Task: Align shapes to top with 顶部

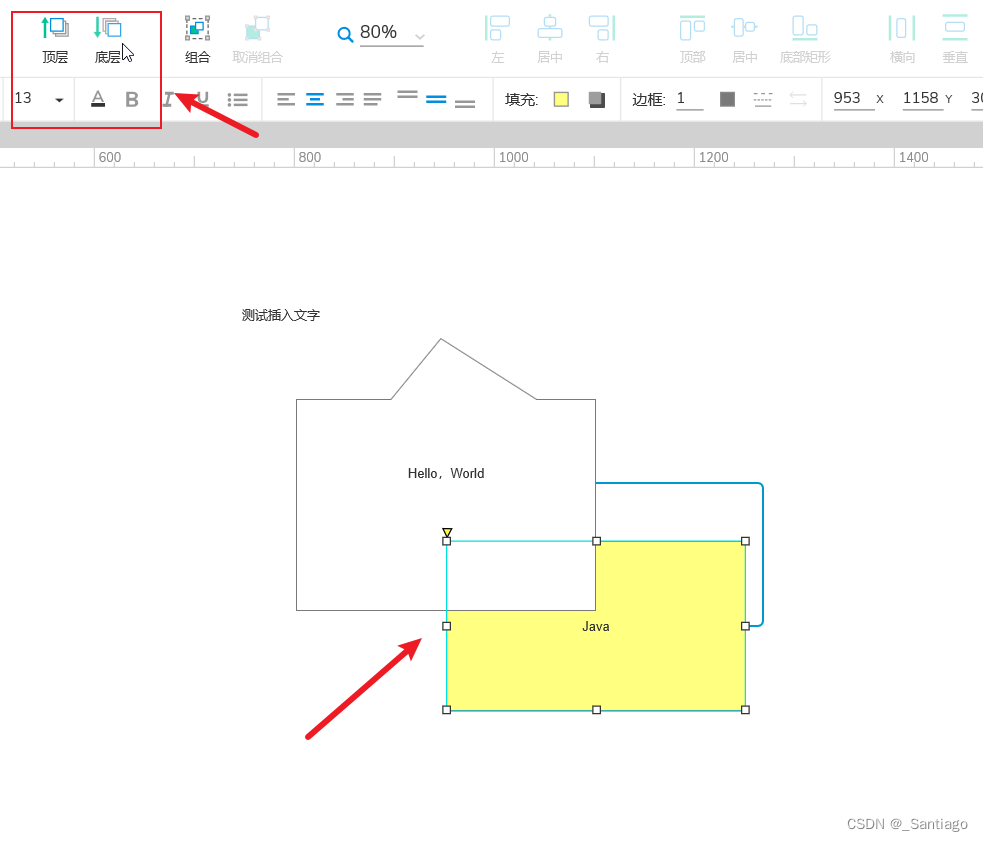Action: coord(693,40)
